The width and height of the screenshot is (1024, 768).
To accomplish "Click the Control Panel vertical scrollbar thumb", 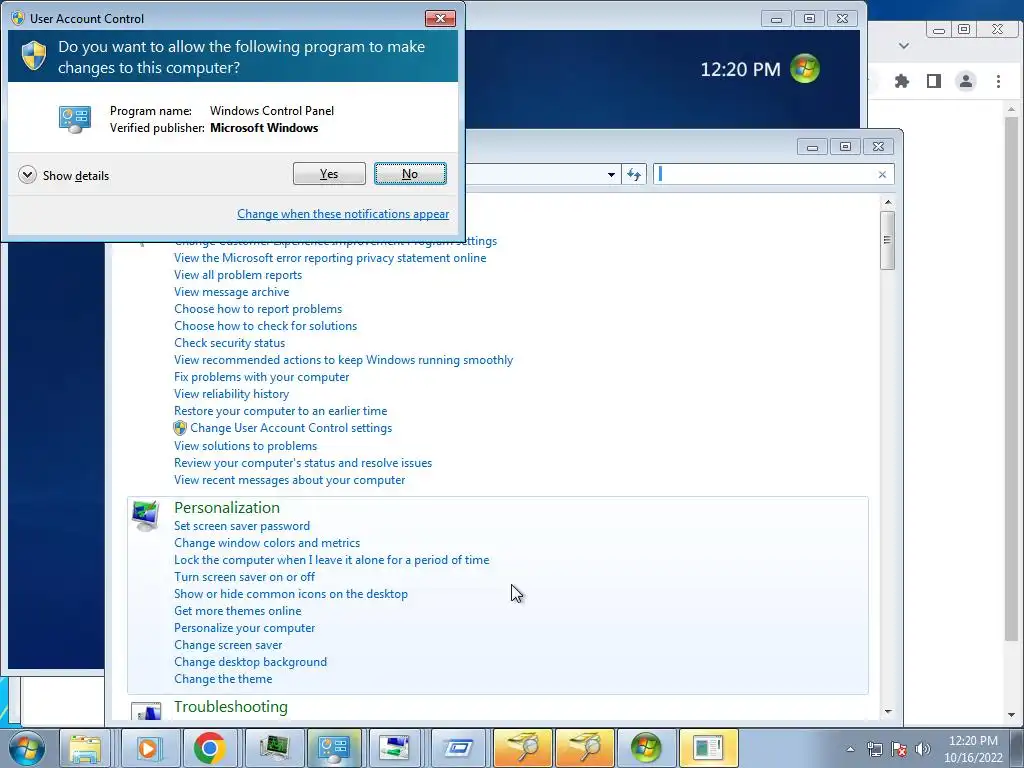I will tap(888, 240).
